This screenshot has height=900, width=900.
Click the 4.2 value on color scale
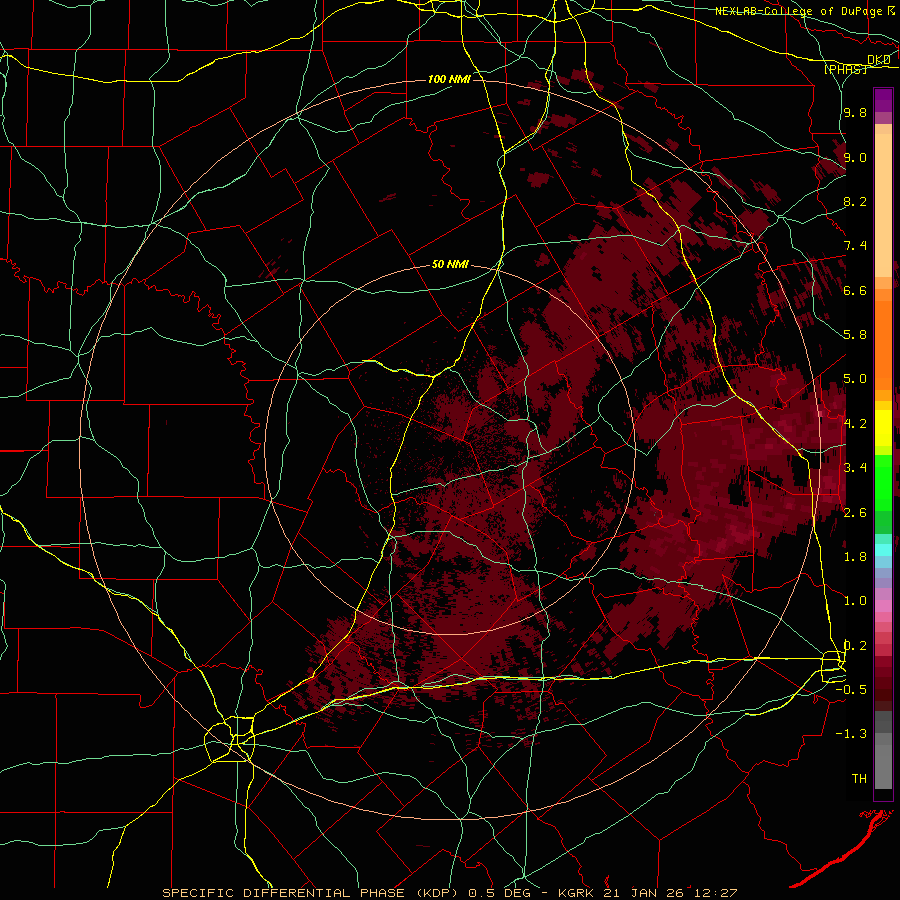(x=855, y=424)
